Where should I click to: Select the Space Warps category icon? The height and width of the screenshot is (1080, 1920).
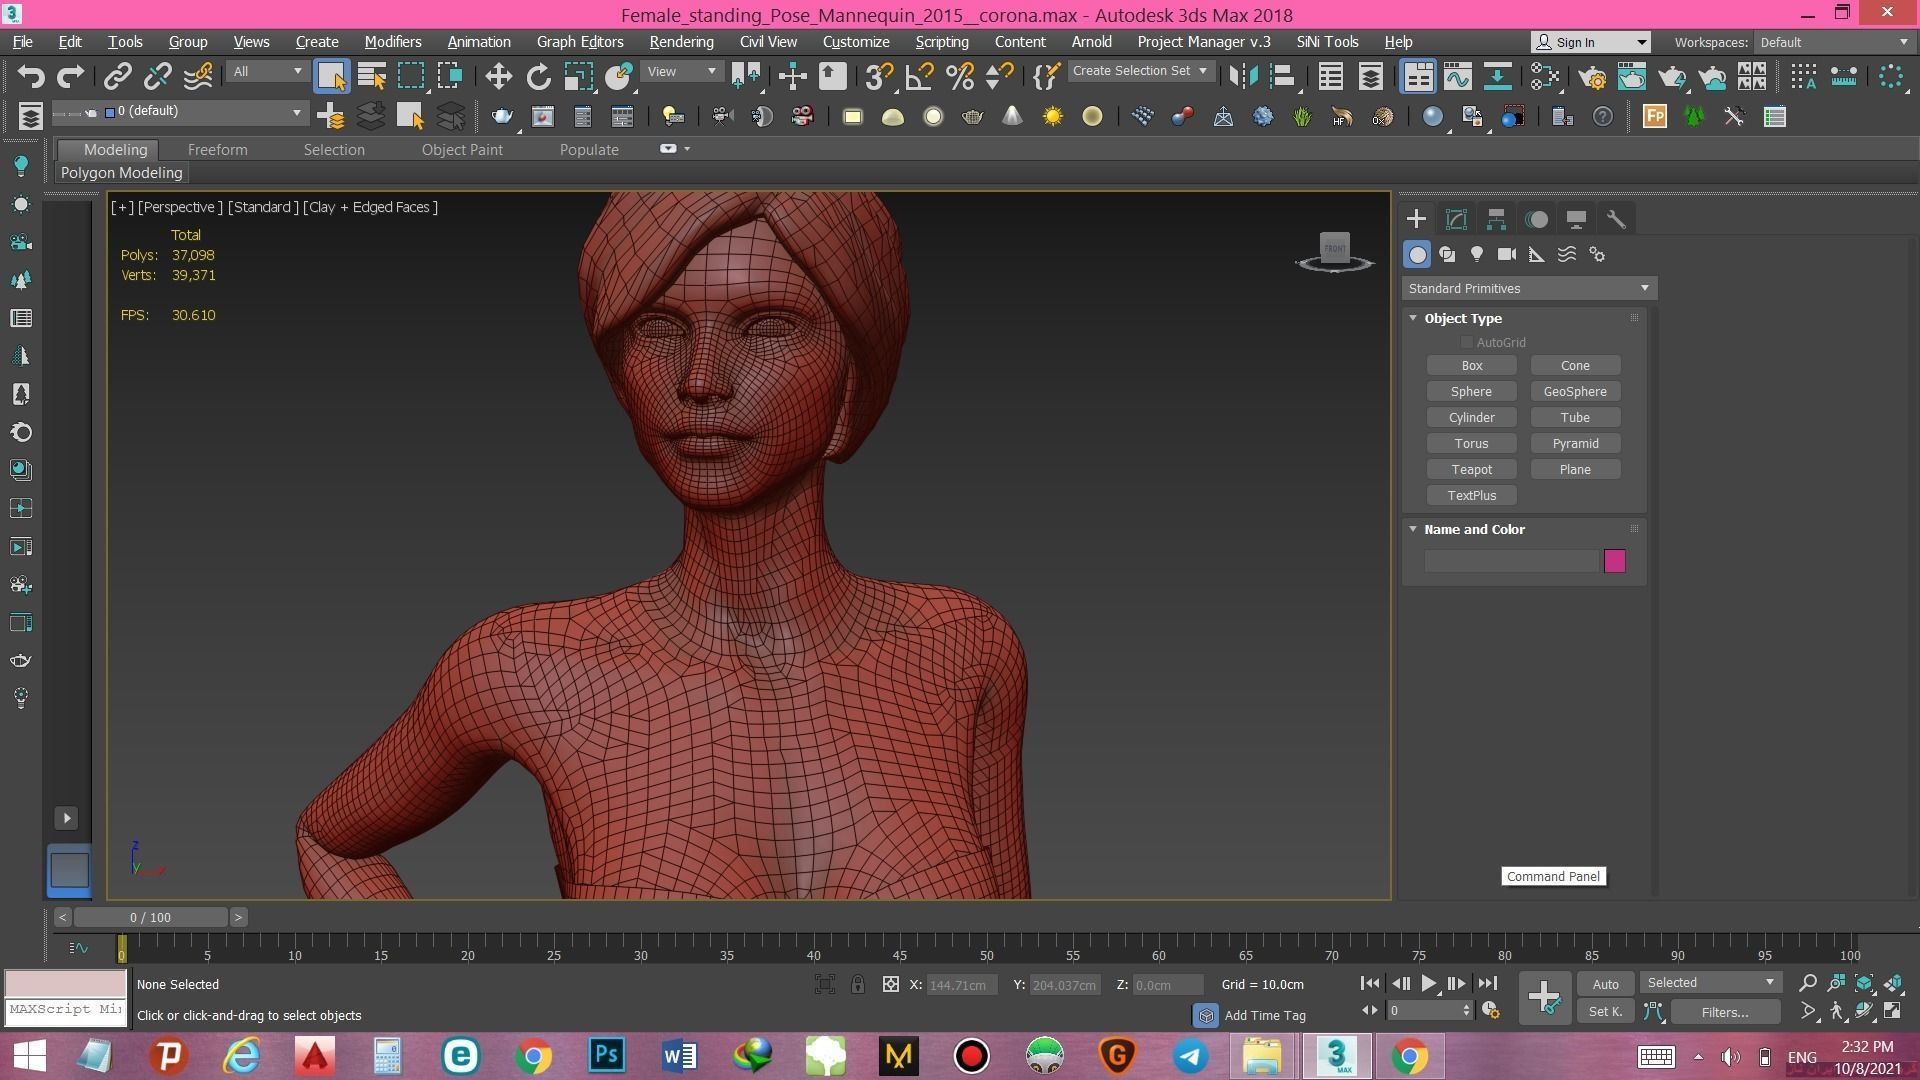(x=1567, y=254)
